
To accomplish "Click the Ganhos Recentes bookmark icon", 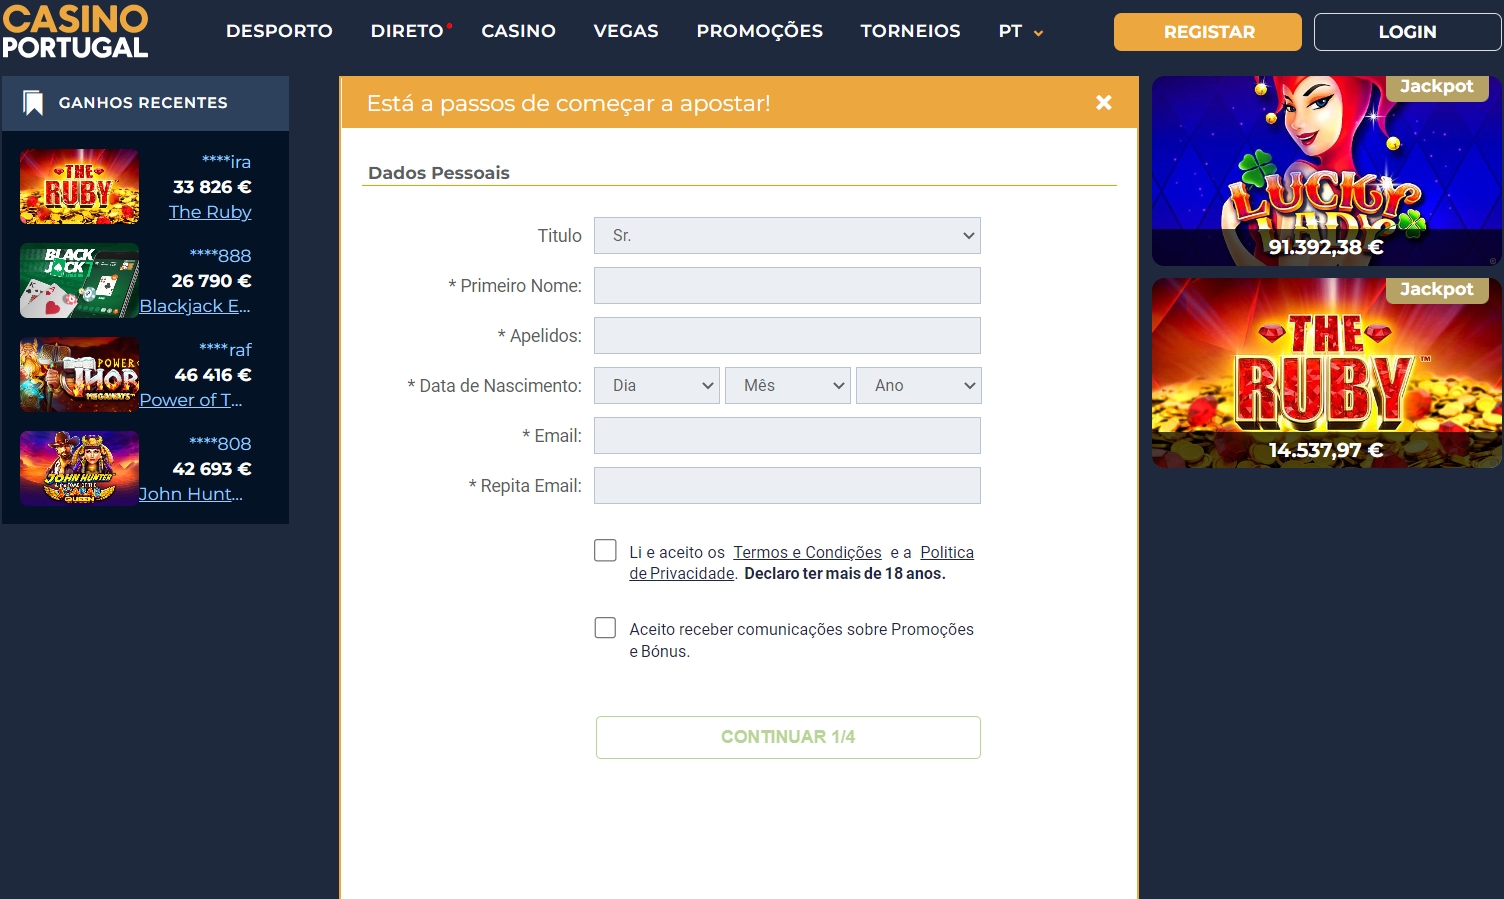I will (x=33, y=103).
